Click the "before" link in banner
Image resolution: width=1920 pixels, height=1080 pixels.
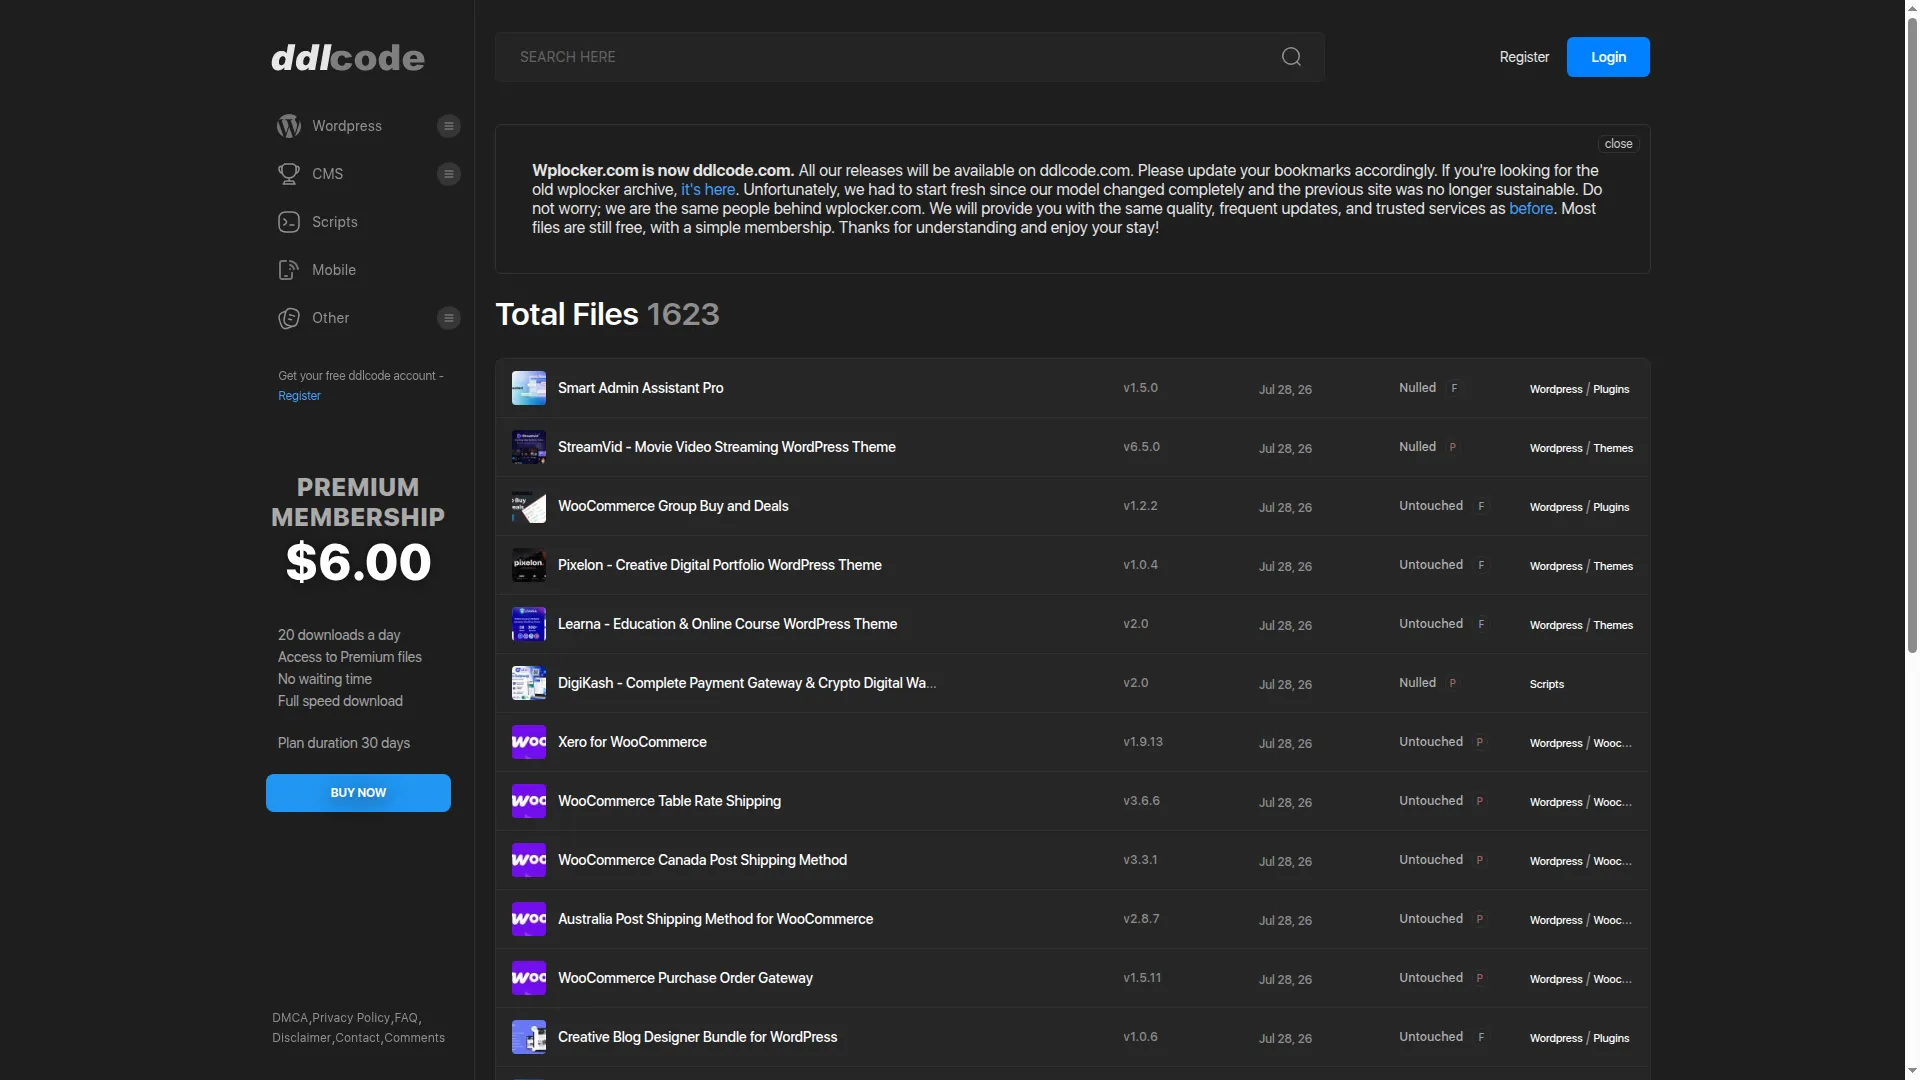click(1531, 209)
